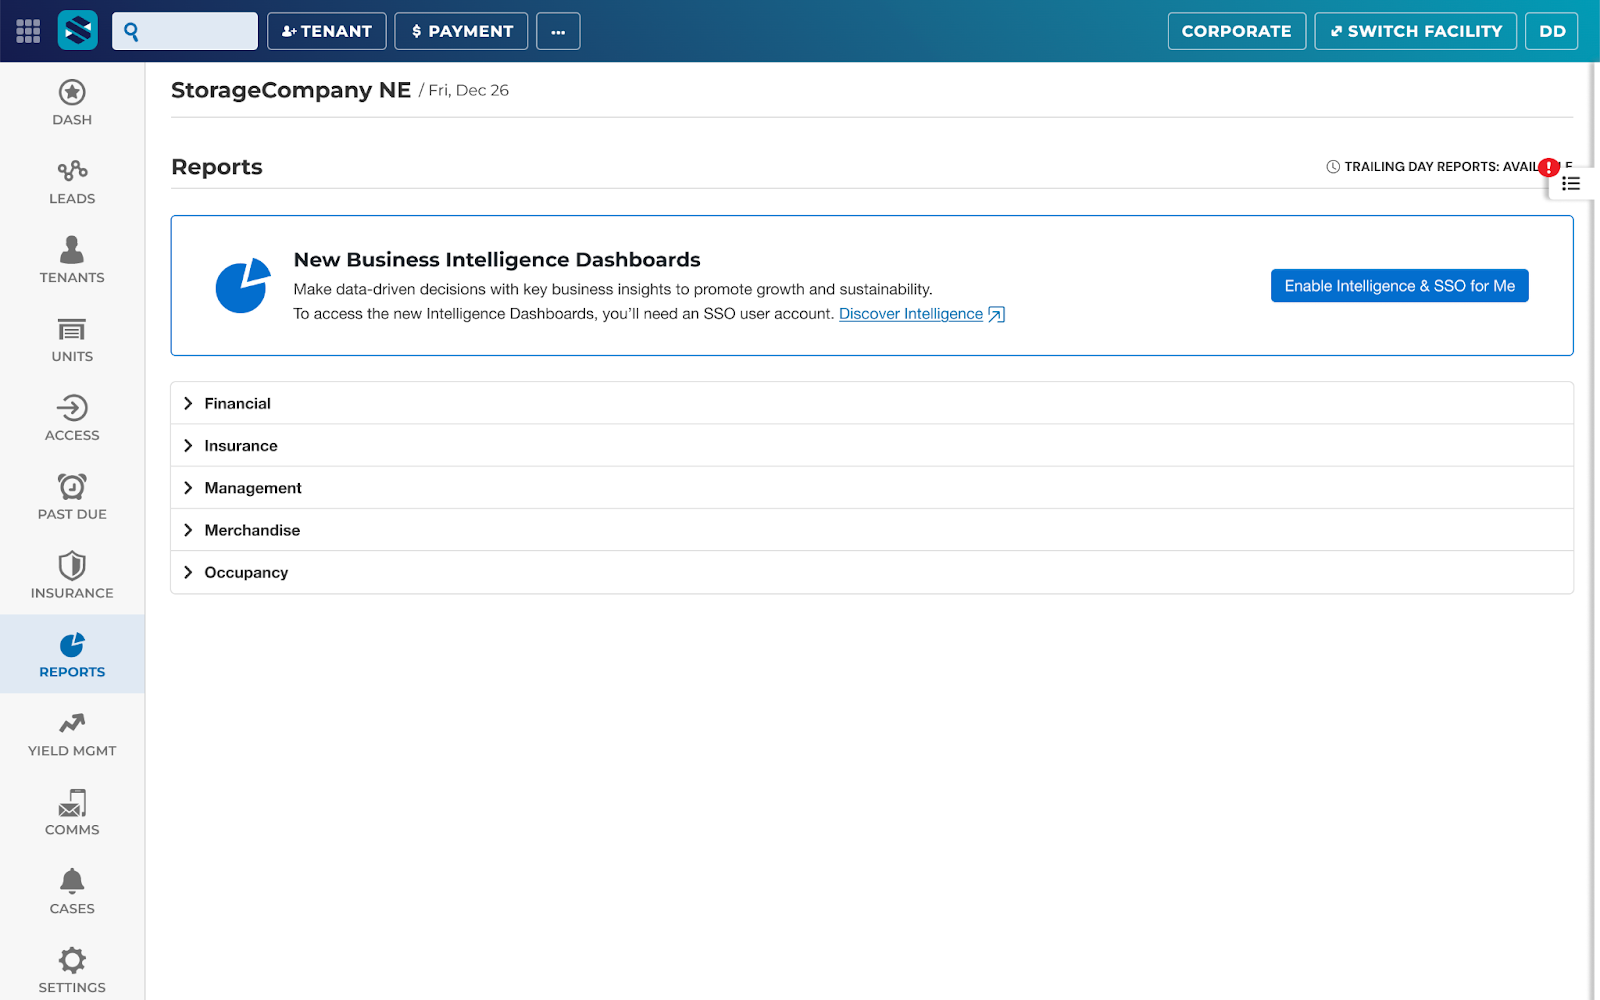Select the Access sidebar icon

[x=72, y=408]
